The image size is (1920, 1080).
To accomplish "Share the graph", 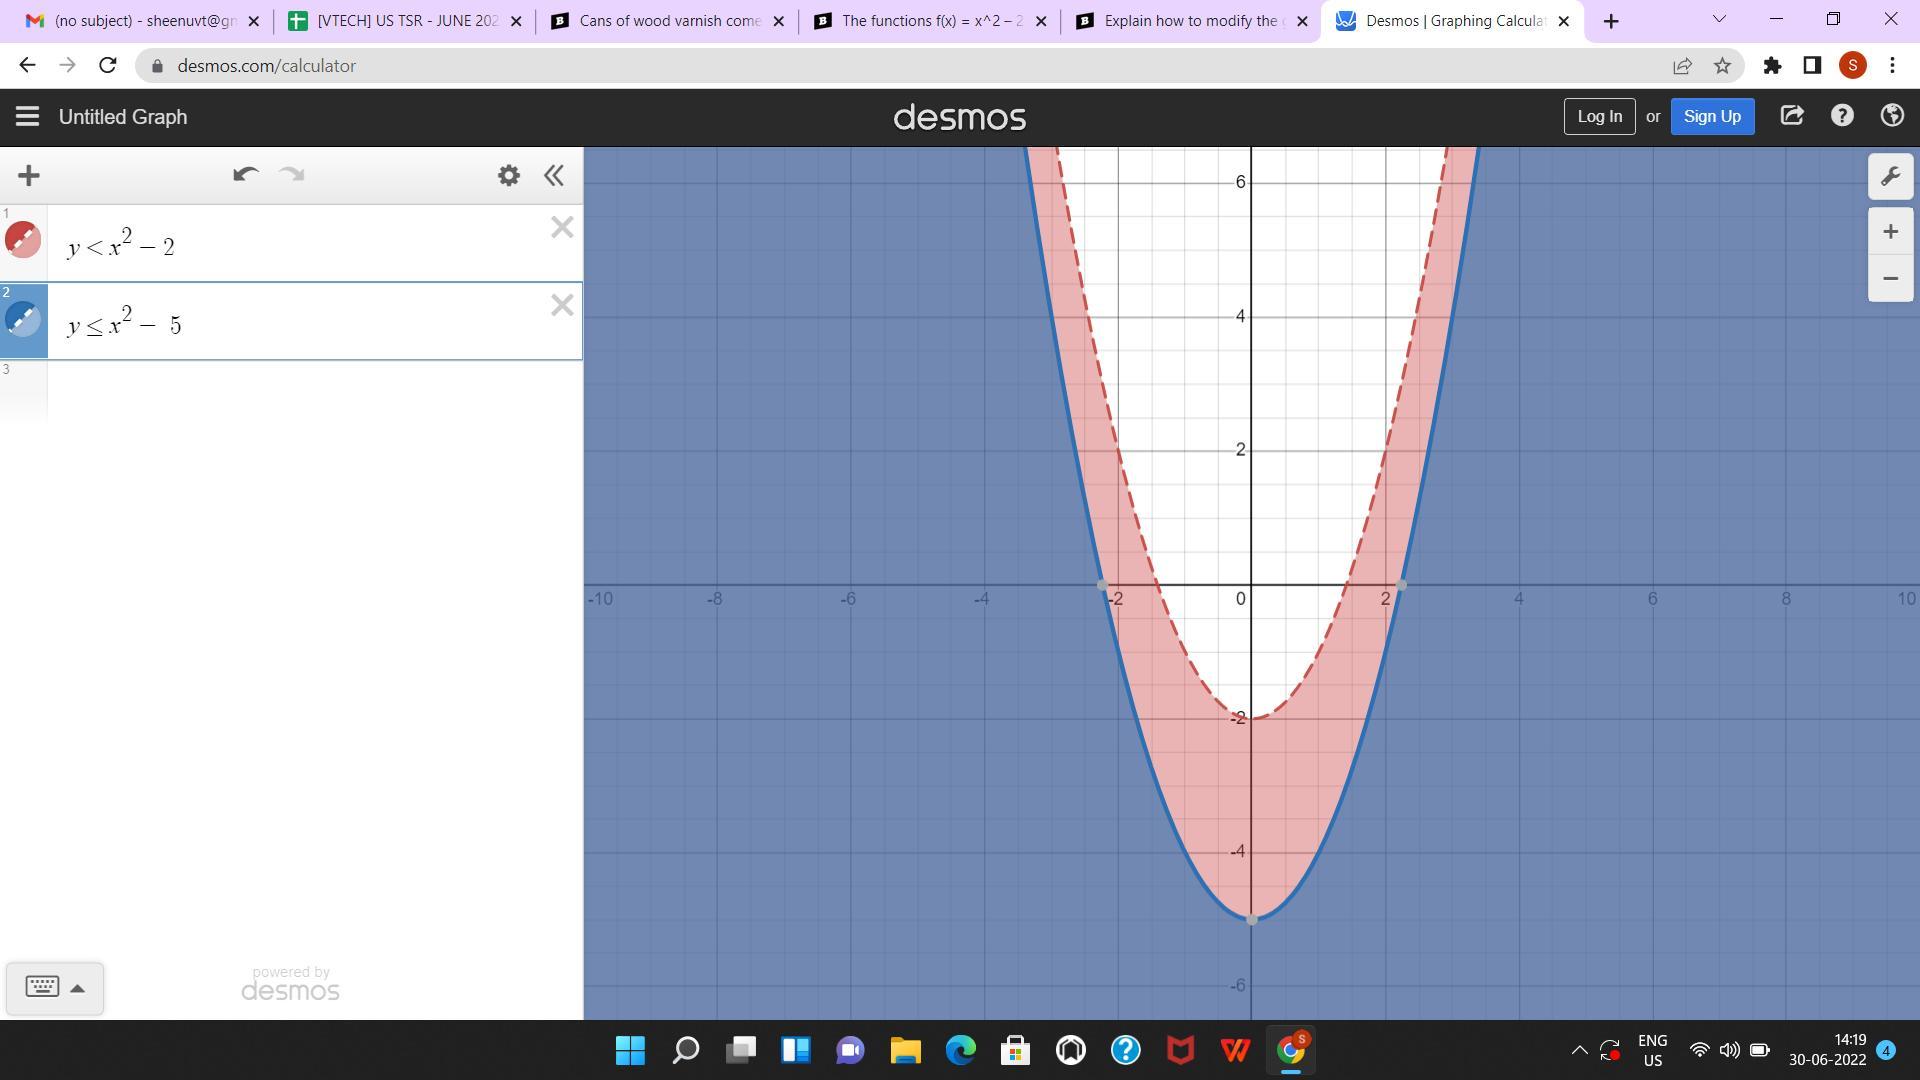I will click(x=1792, y=116).
